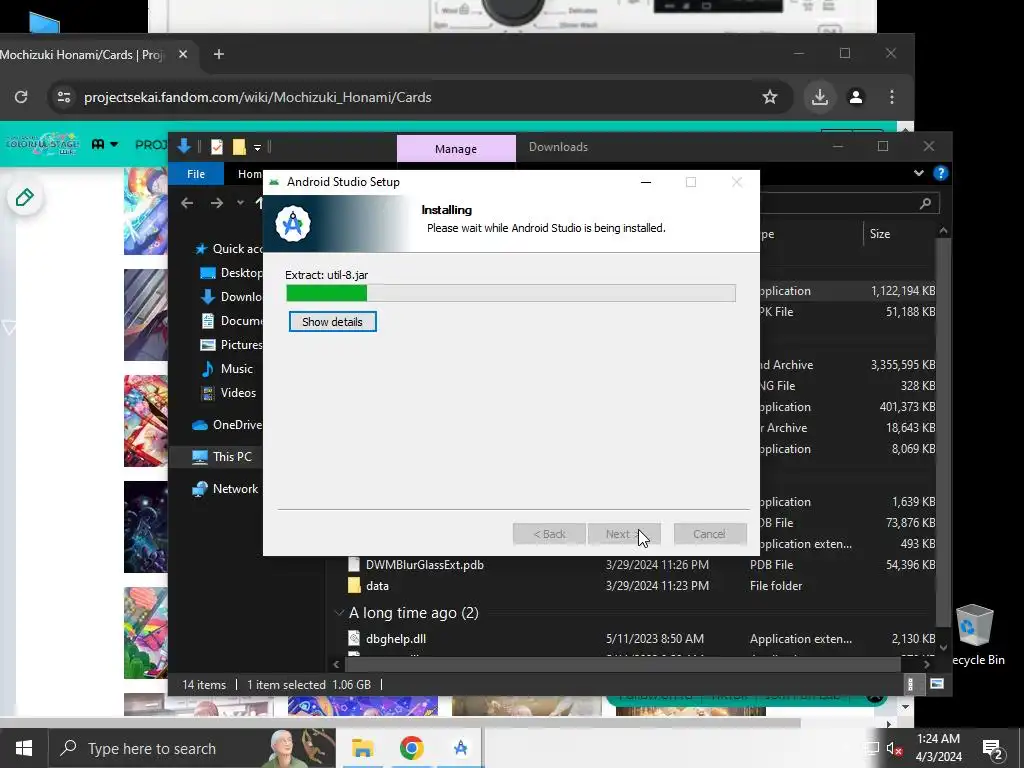Open the Home ribbon tab in File Explorer
Screen dimensions: 1024x768
tap(248, 174)
